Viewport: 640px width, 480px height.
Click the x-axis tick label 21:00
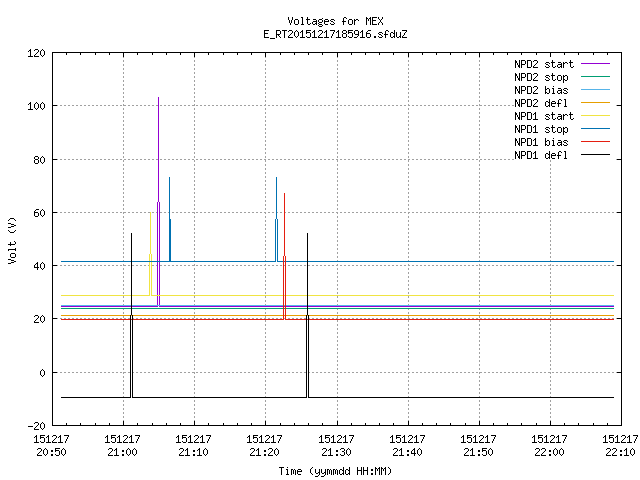pos(122,452)
